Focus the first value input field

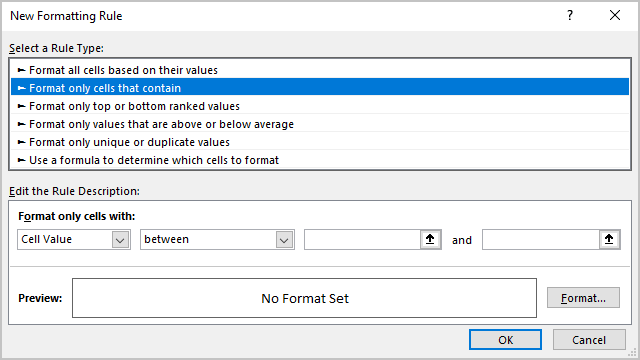click(362, 239)
